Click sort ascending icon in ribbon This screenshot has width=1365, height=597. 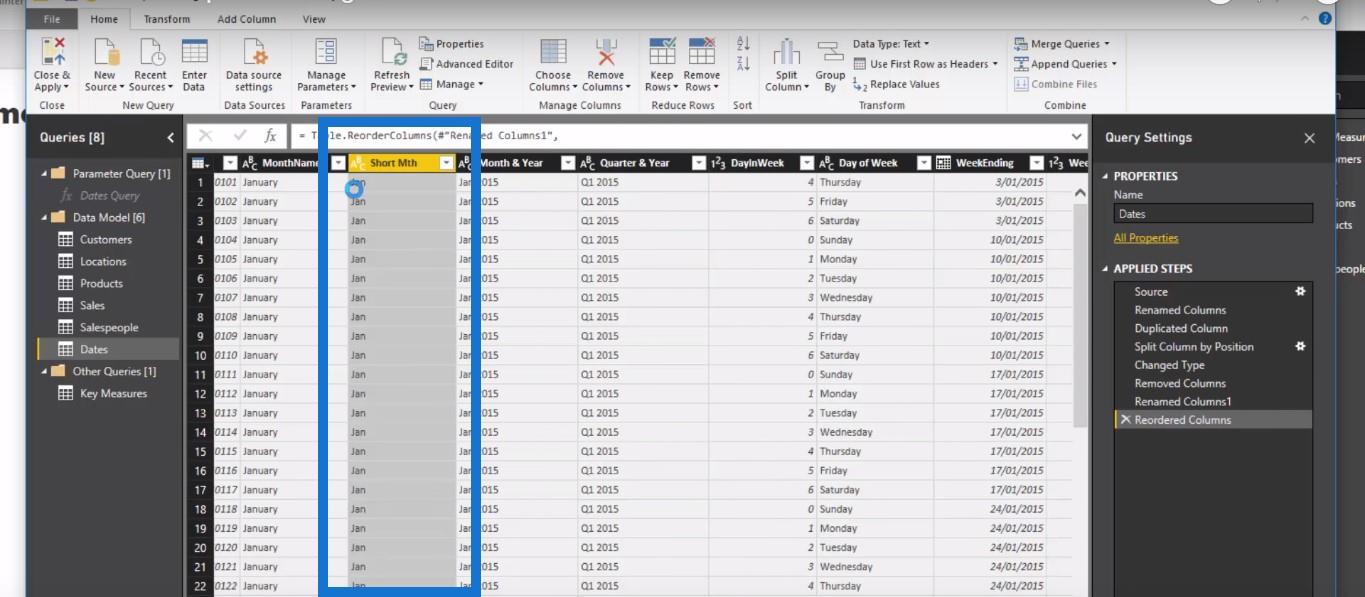click(743, 44)
